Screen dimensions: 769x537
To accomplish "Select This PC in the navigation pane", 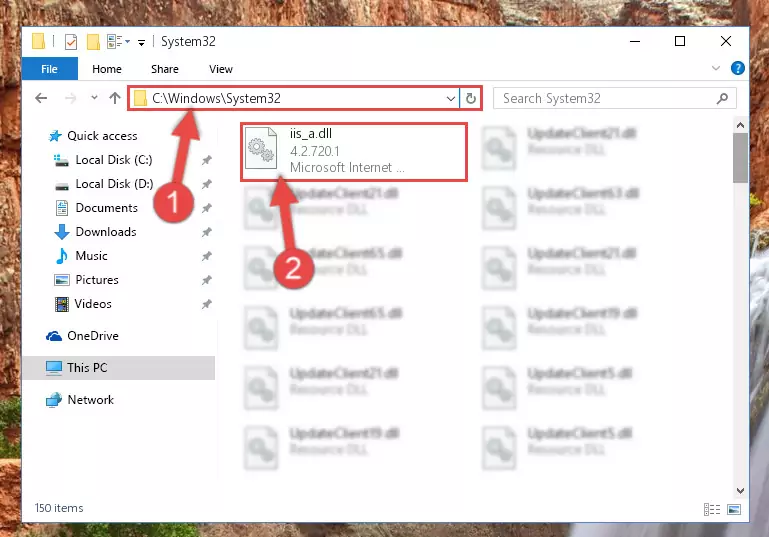I will coord(119,368).
